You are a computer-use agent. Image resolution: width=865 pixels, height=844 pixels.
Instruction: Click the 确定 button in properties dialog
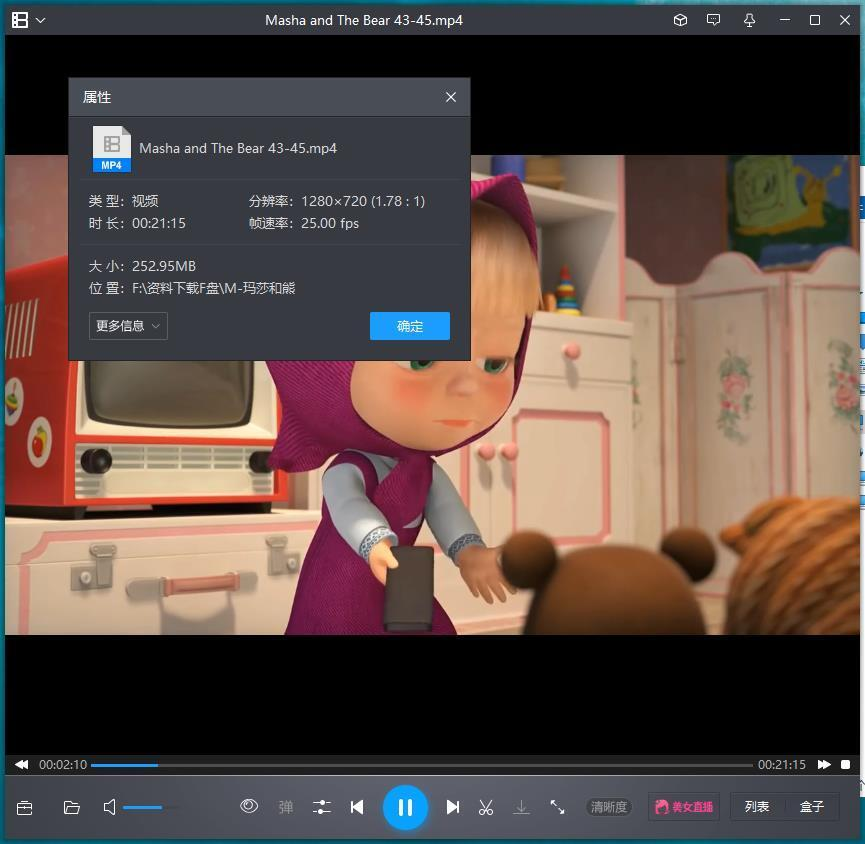[410, 326]
